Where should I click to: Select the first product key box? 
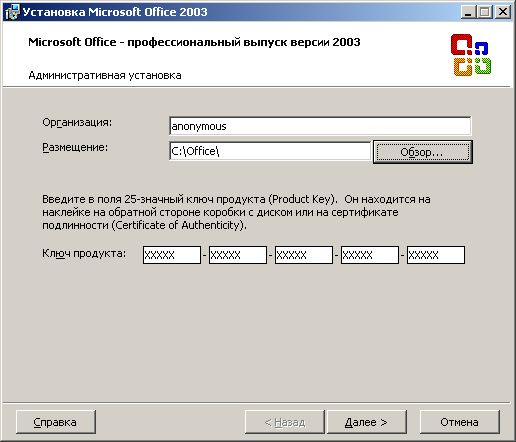[x=172, y=255]
